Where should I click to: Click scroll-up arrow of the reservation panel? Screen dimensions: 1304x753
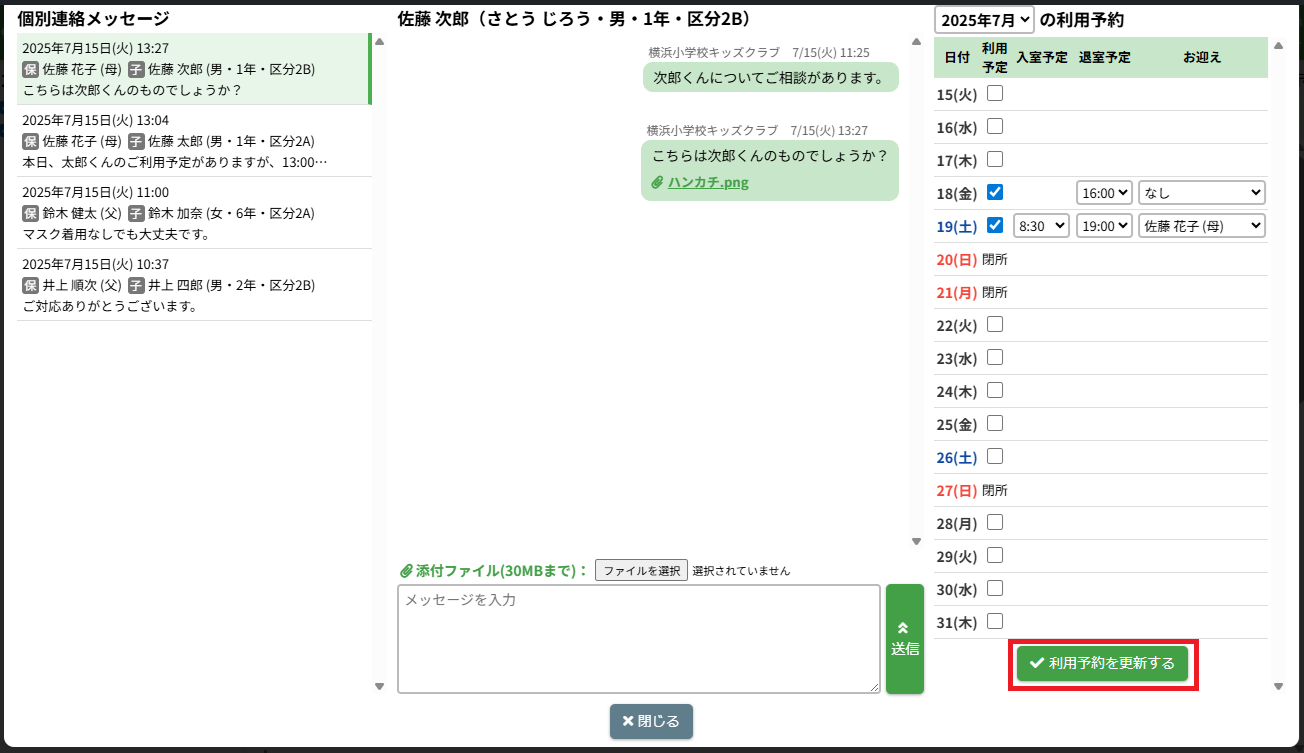pyautogui.click(x=1278, y=45)
